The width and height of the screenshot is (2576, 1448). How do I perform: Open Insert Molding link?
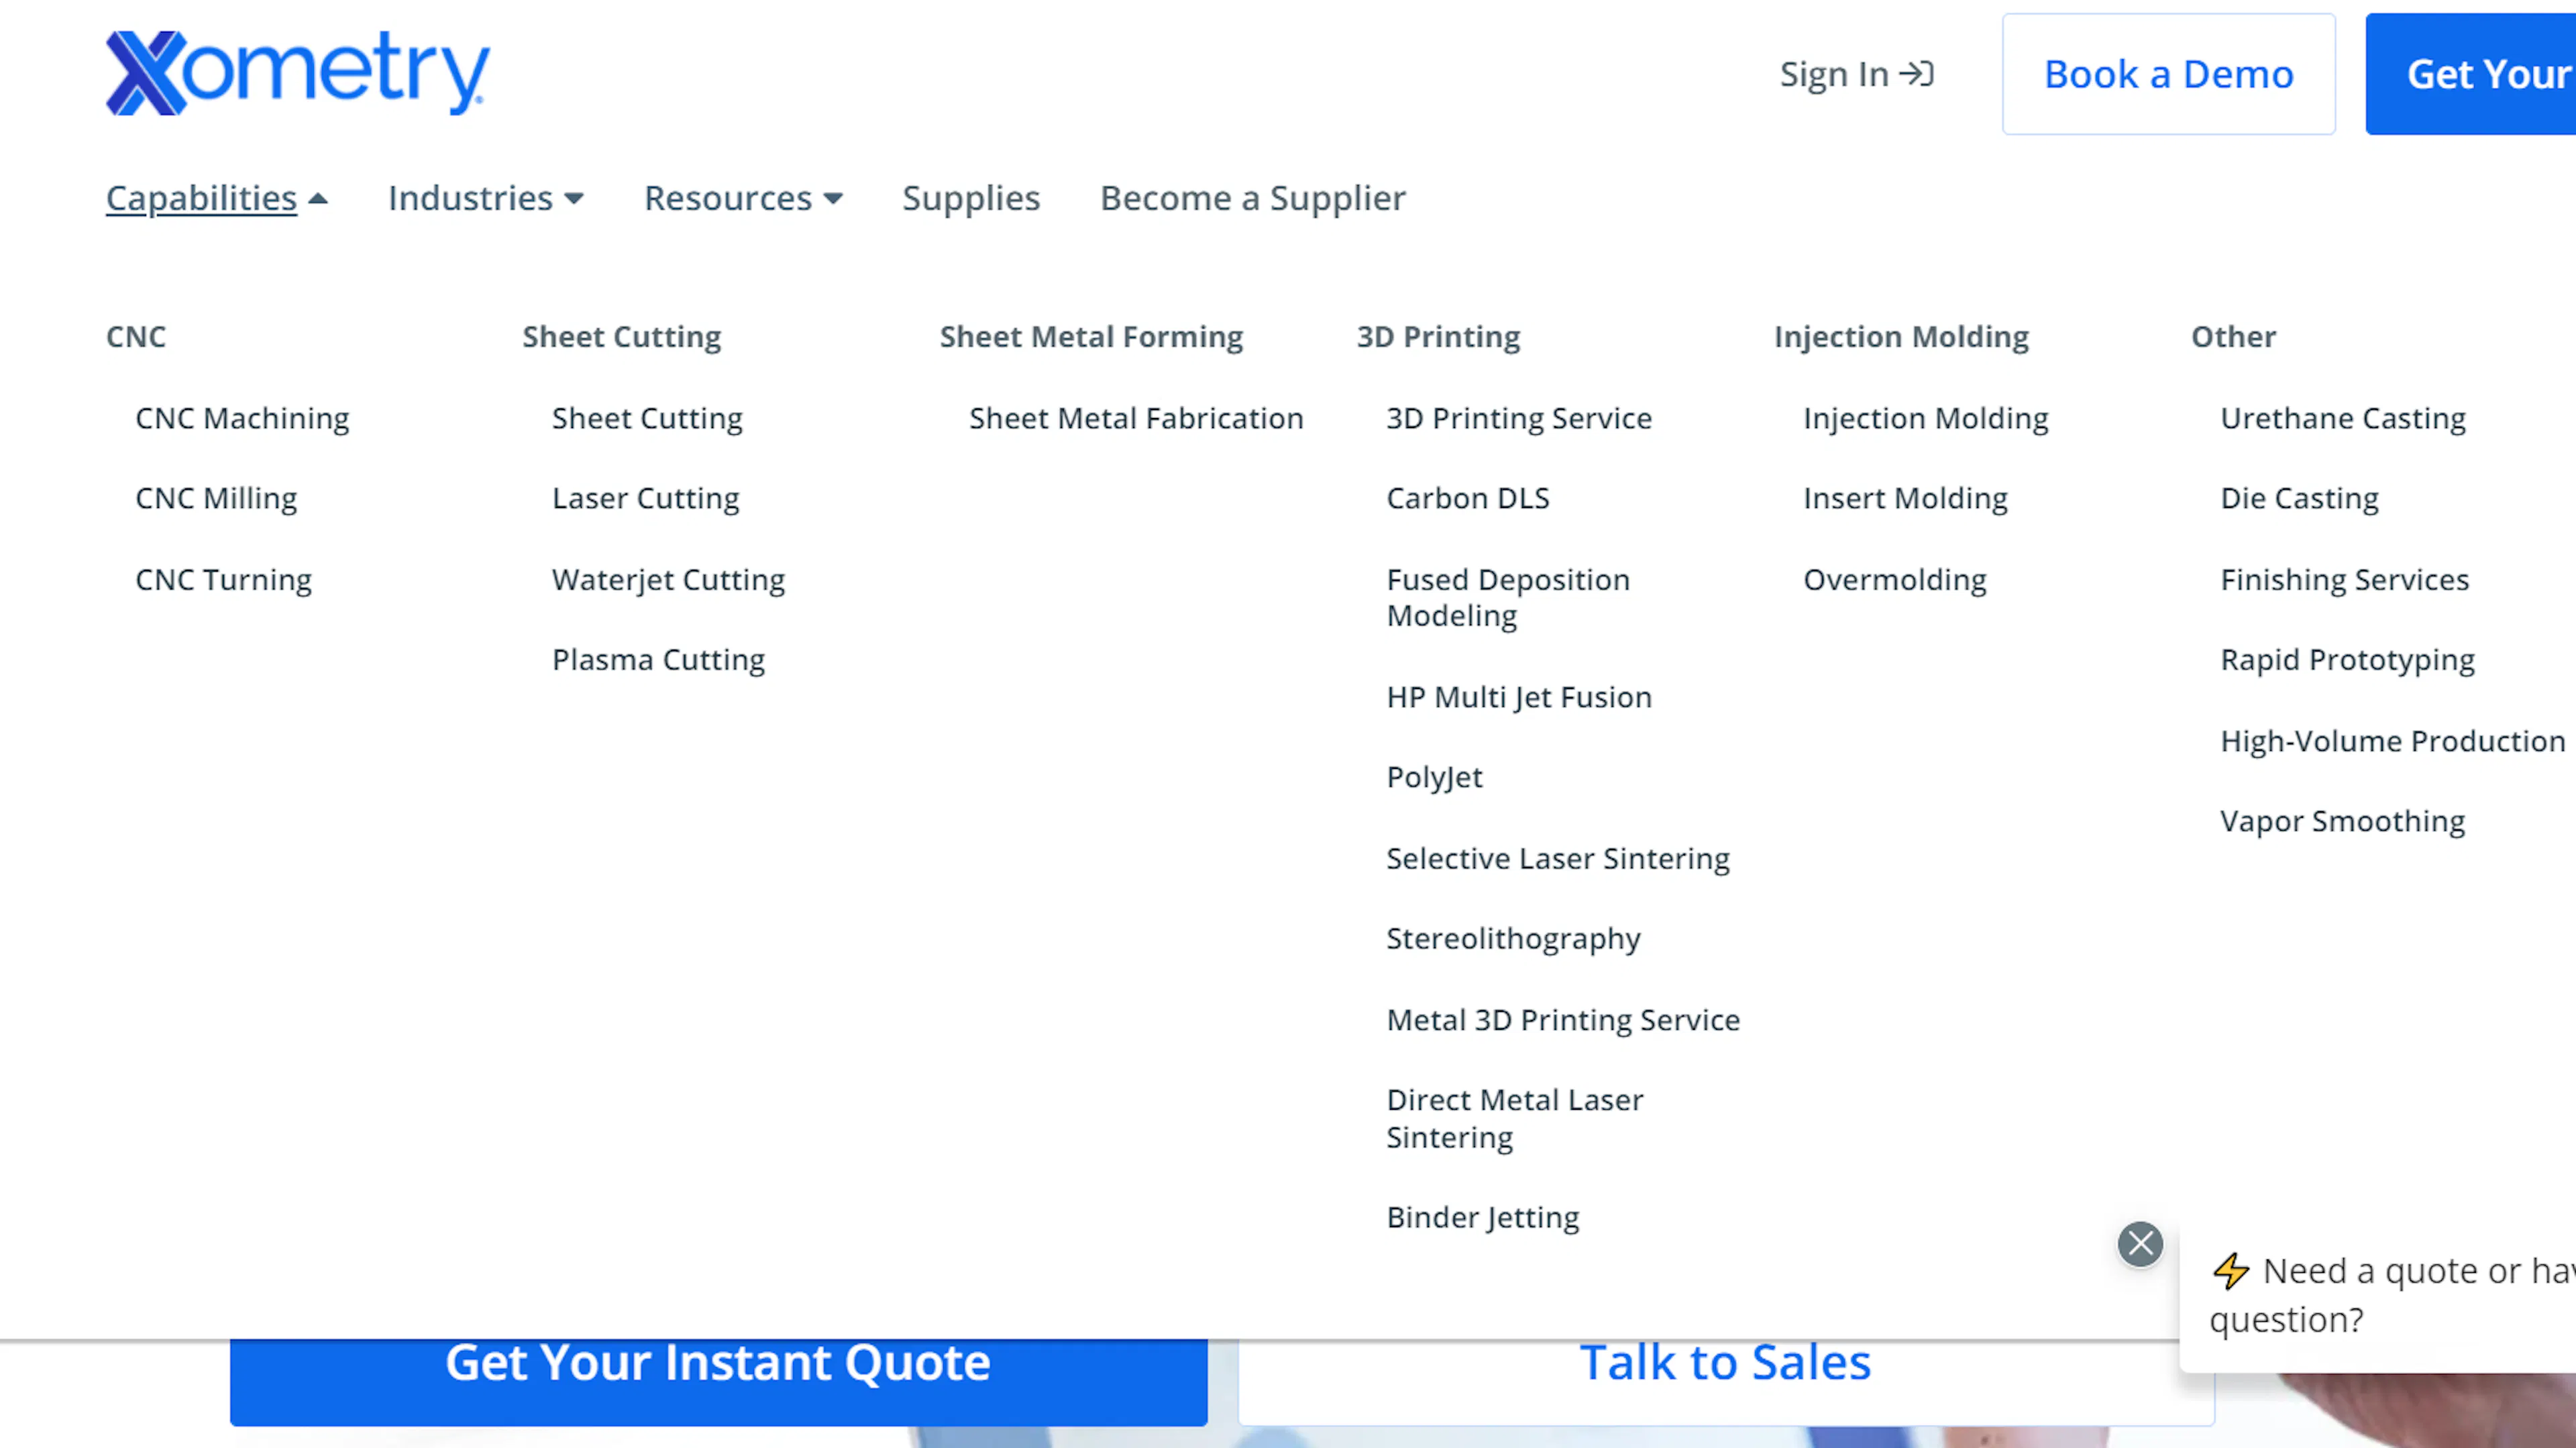pos(1905,498)
